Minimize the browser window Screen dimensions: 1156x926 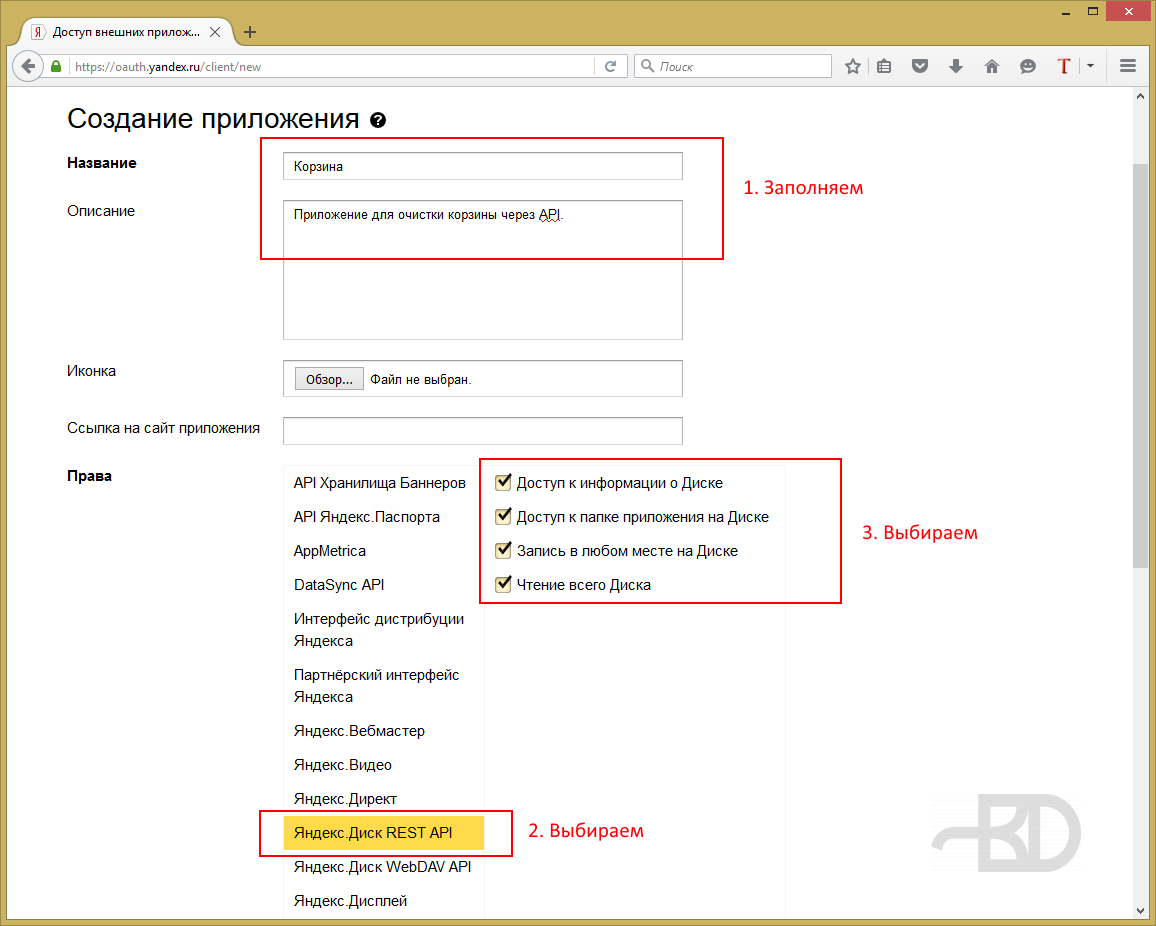[x=1066, y=12]
